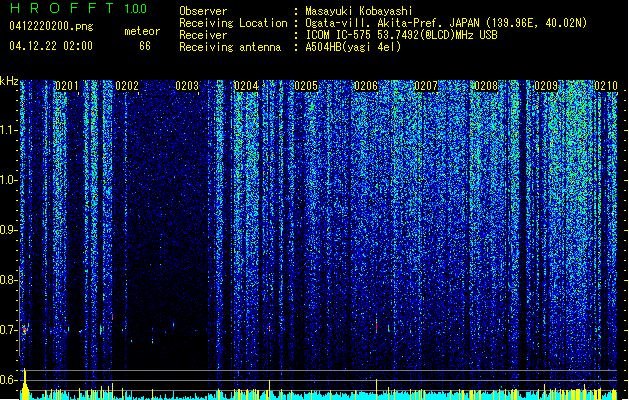The image size is (629, 400).
Task: Click the Receiver label
Action: pyautogui.click(x=203, y=35)
